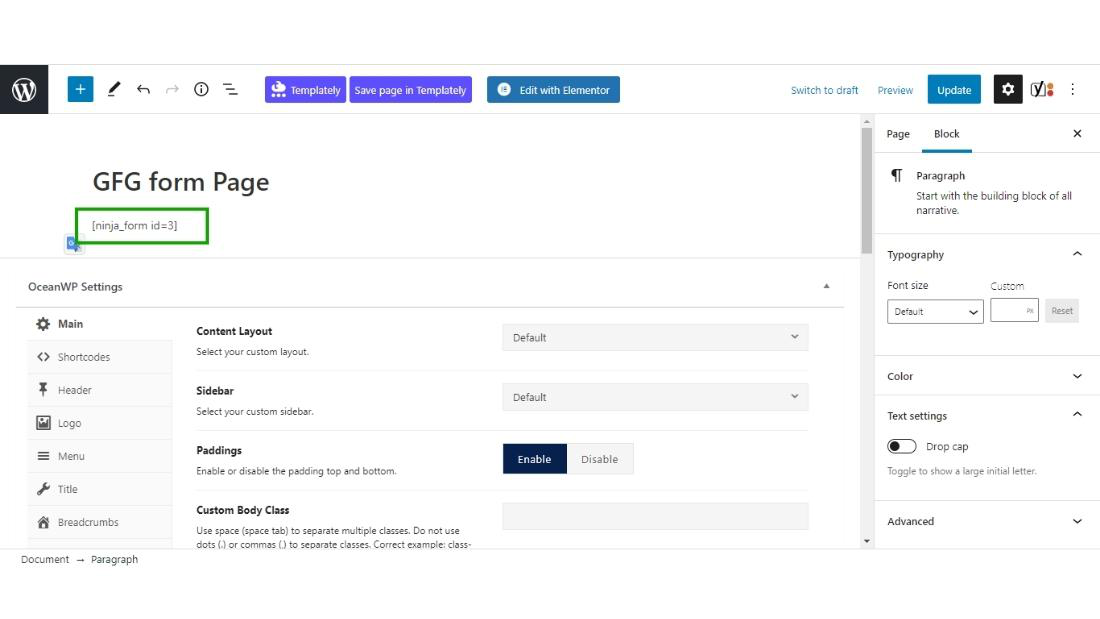Switch to the Page tab

pos(898,134)
